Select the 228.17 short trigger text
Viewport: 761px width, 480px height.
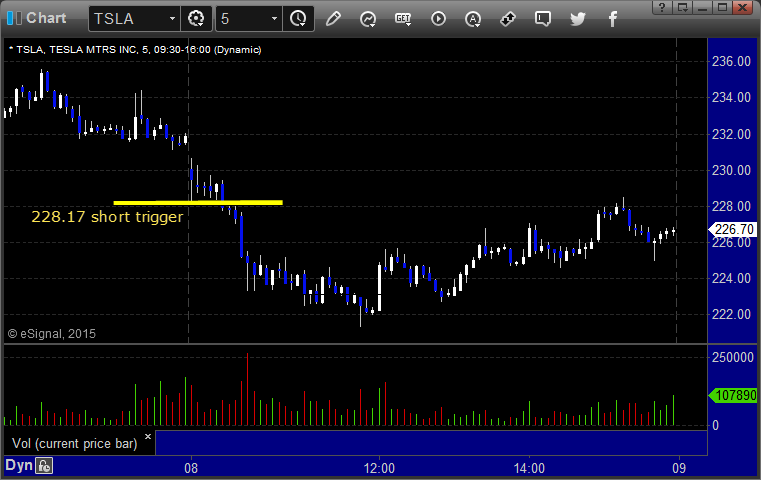click(107, 216)
